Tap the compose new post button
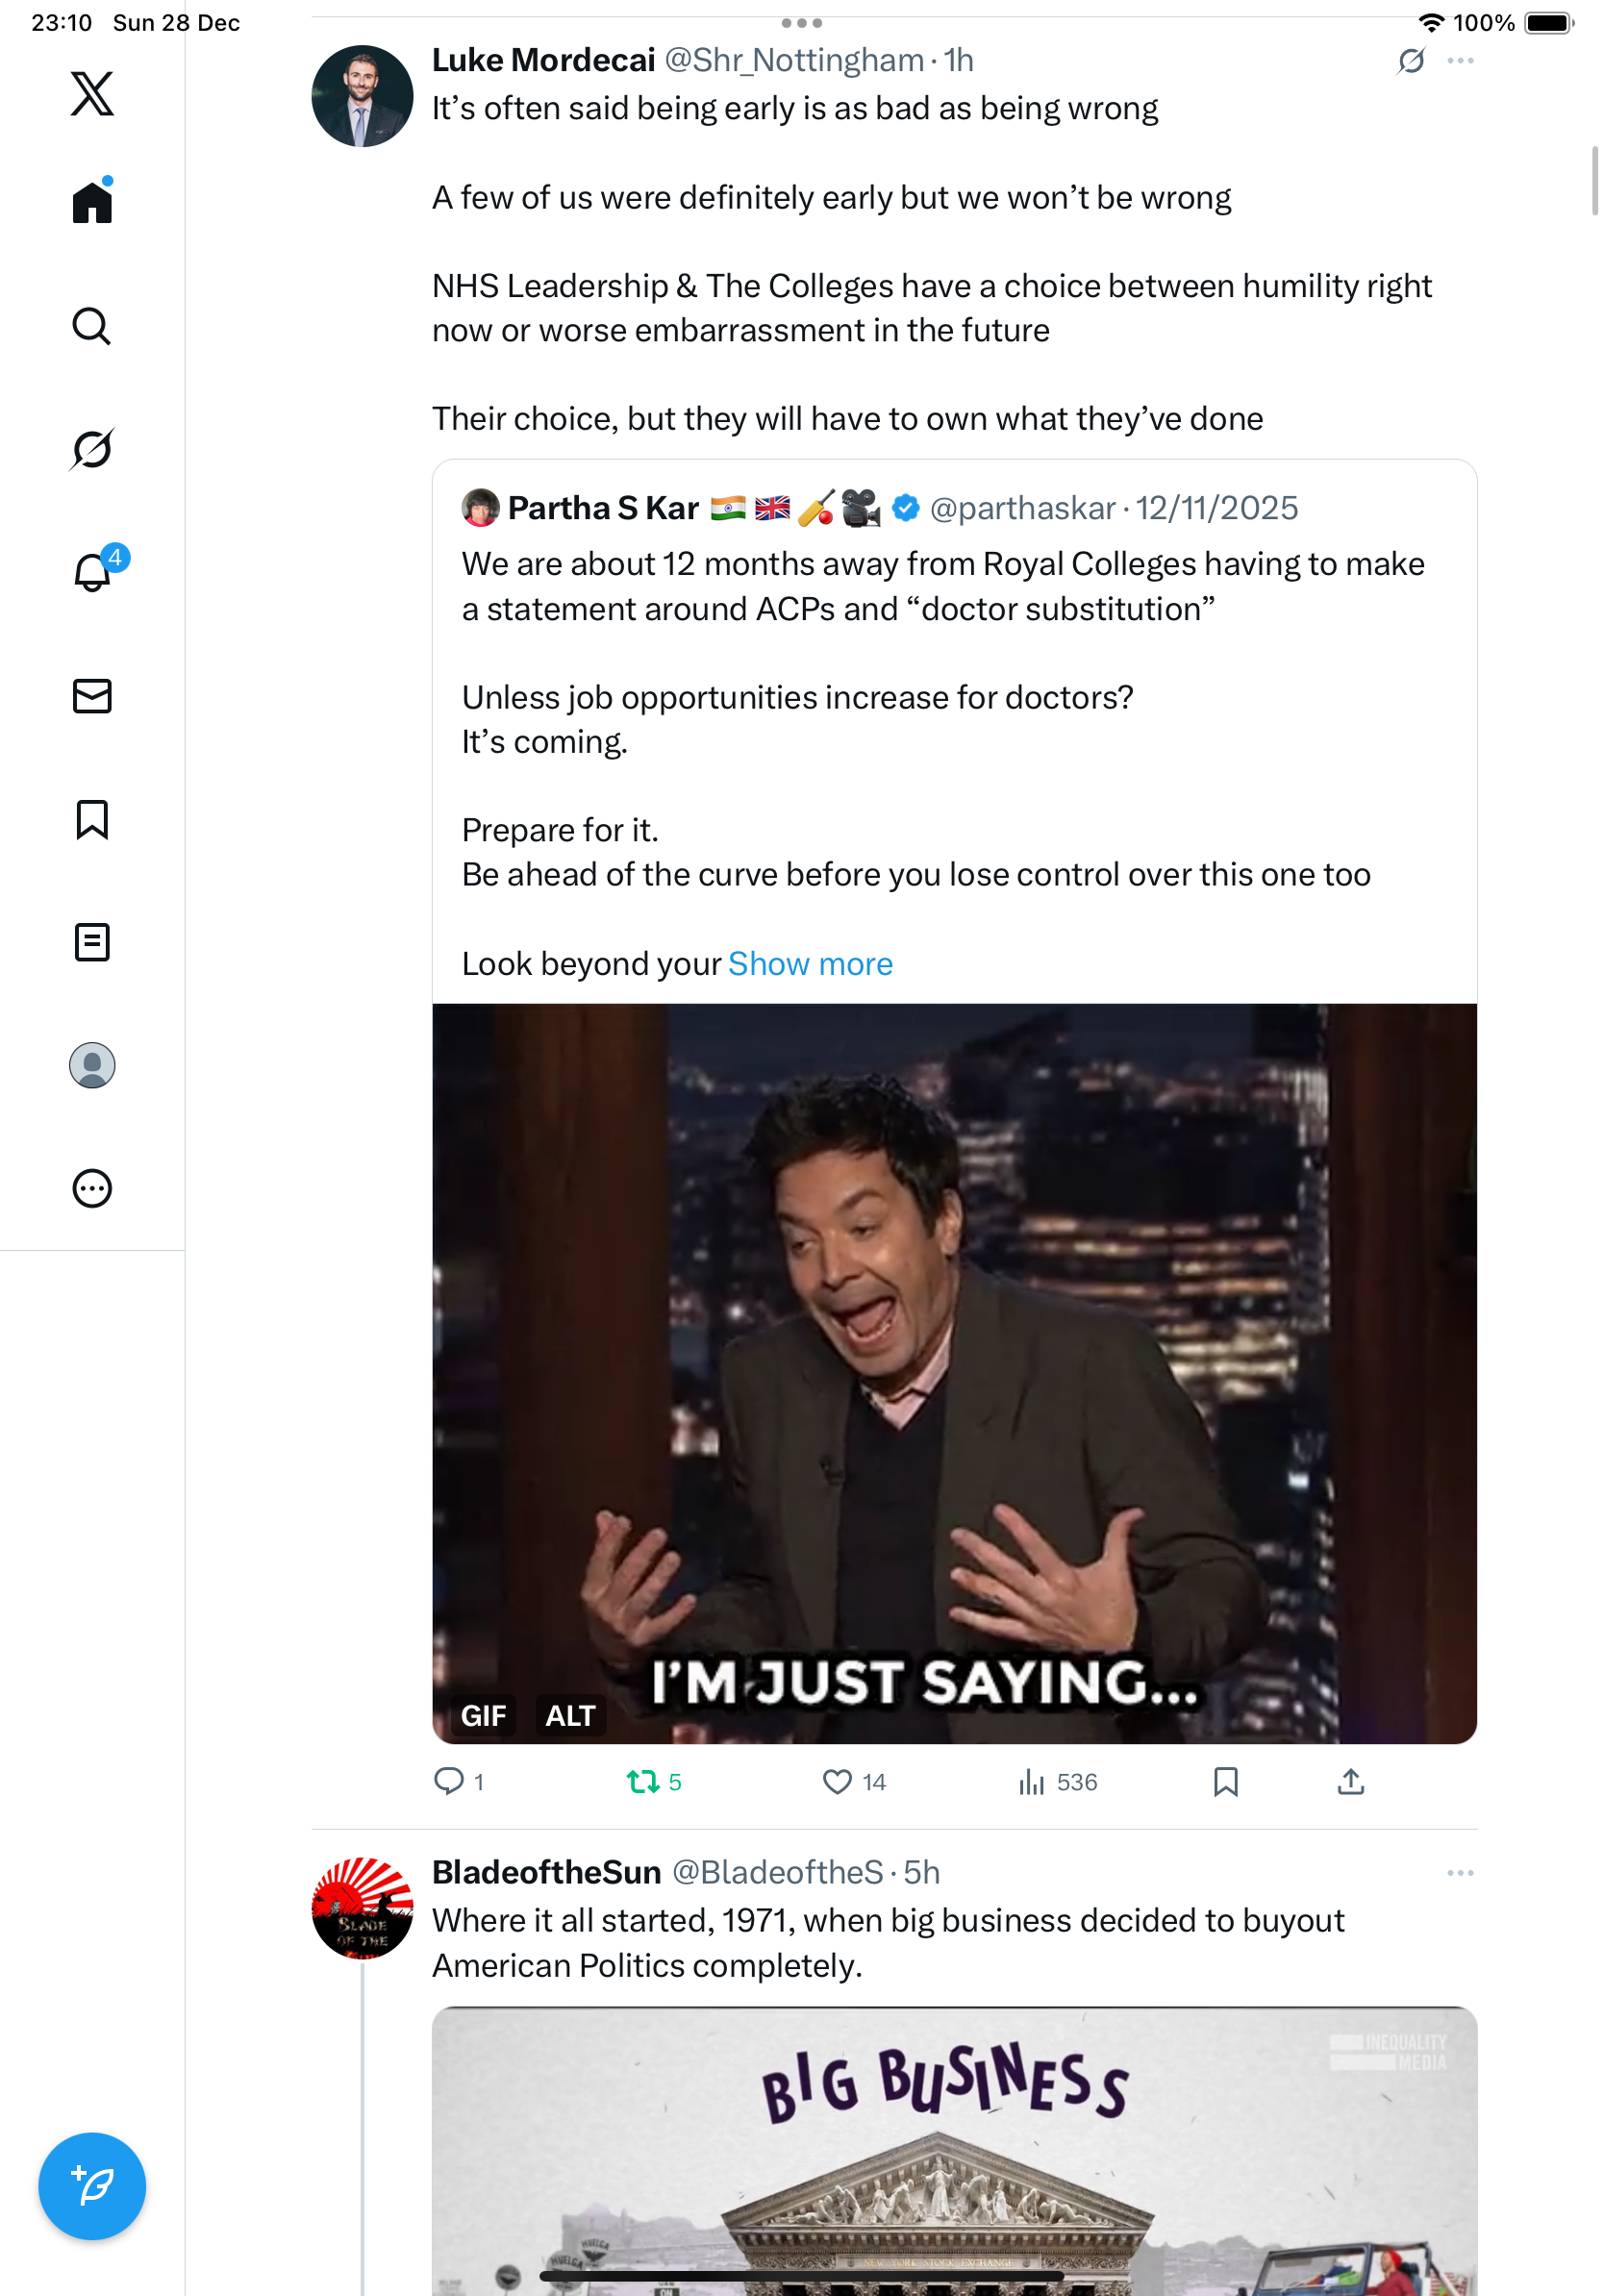The width and height of the screenshot is (1604, 2296). 92,2186
